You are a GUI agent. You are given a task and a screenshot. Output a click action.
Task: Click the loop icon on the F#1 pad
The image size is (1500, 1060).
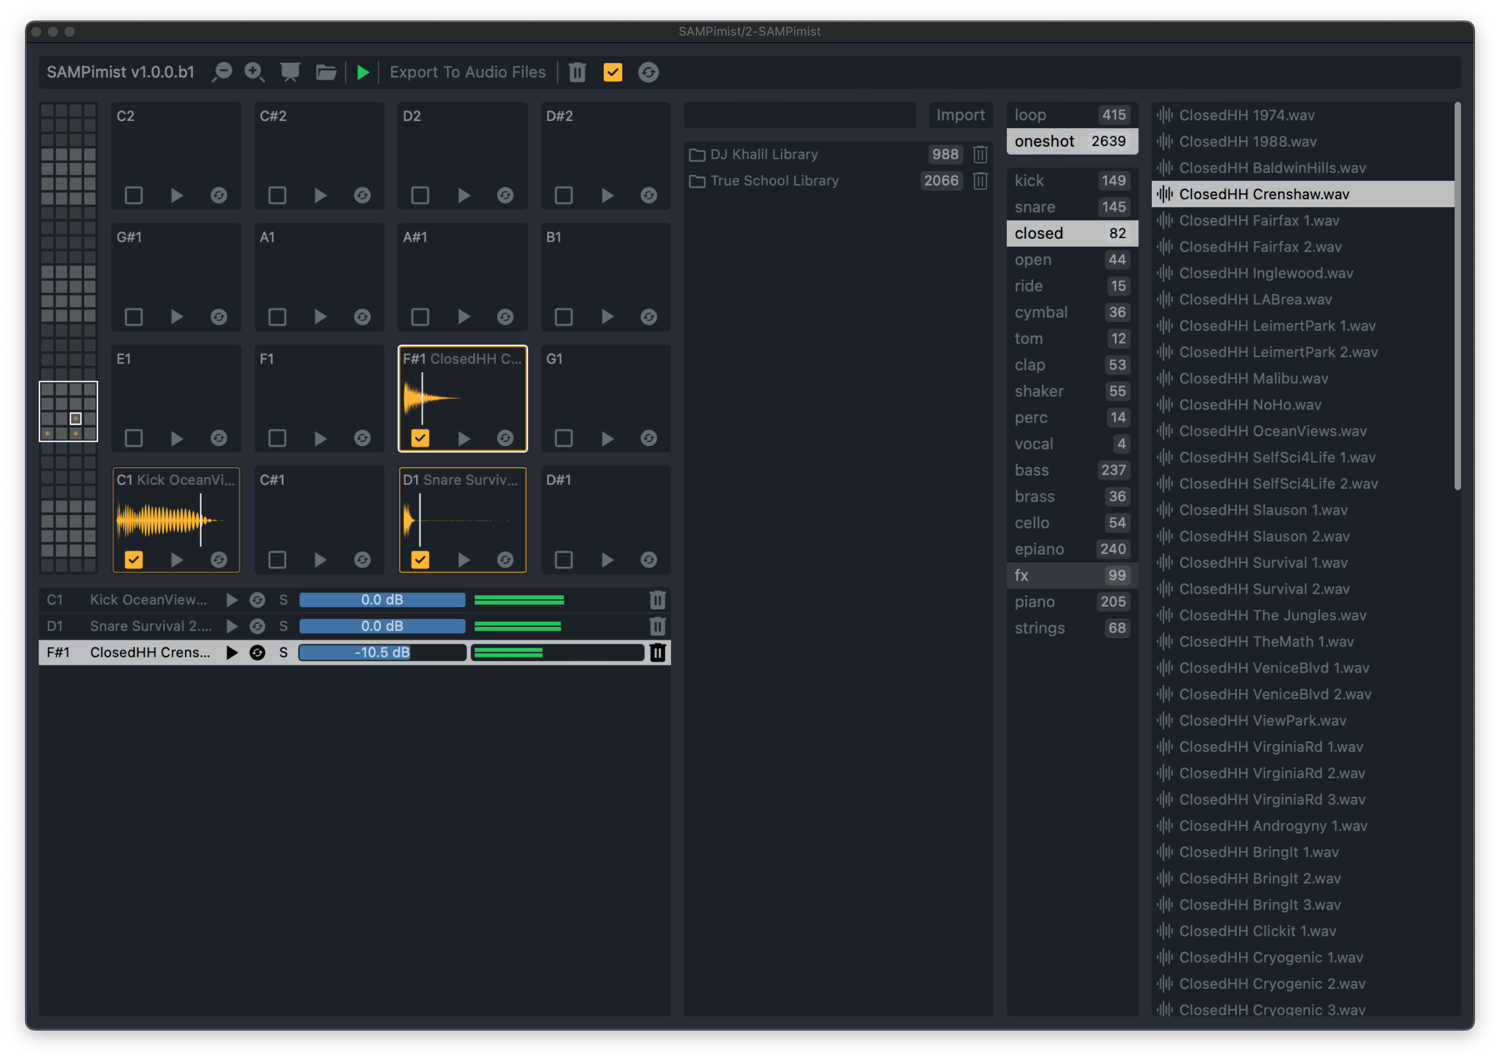(x=505, y=438)
